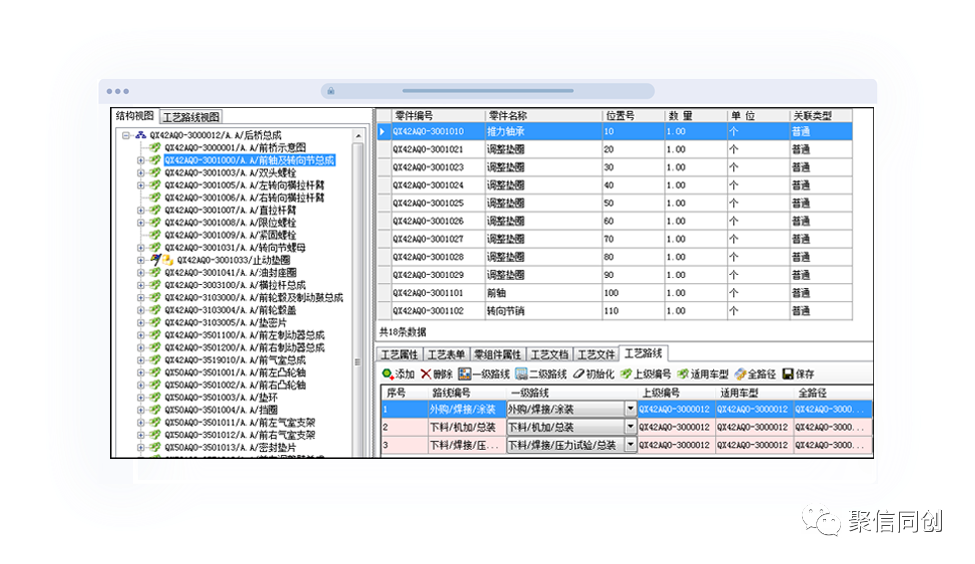Click the 适用车型 applicable model tool
The width and height of the screenshot is (975, 564).
pyautogui.click(x=703, y=374)
